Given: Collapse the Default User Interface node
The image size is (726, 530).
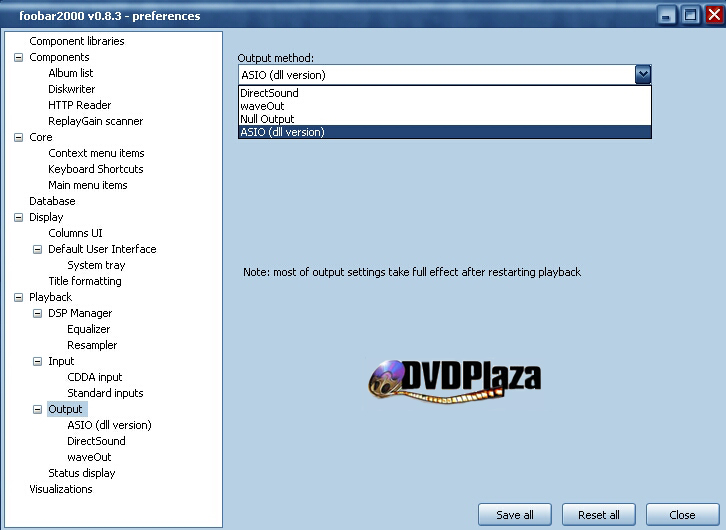Looking at the screenshot, I should [37, 249].
